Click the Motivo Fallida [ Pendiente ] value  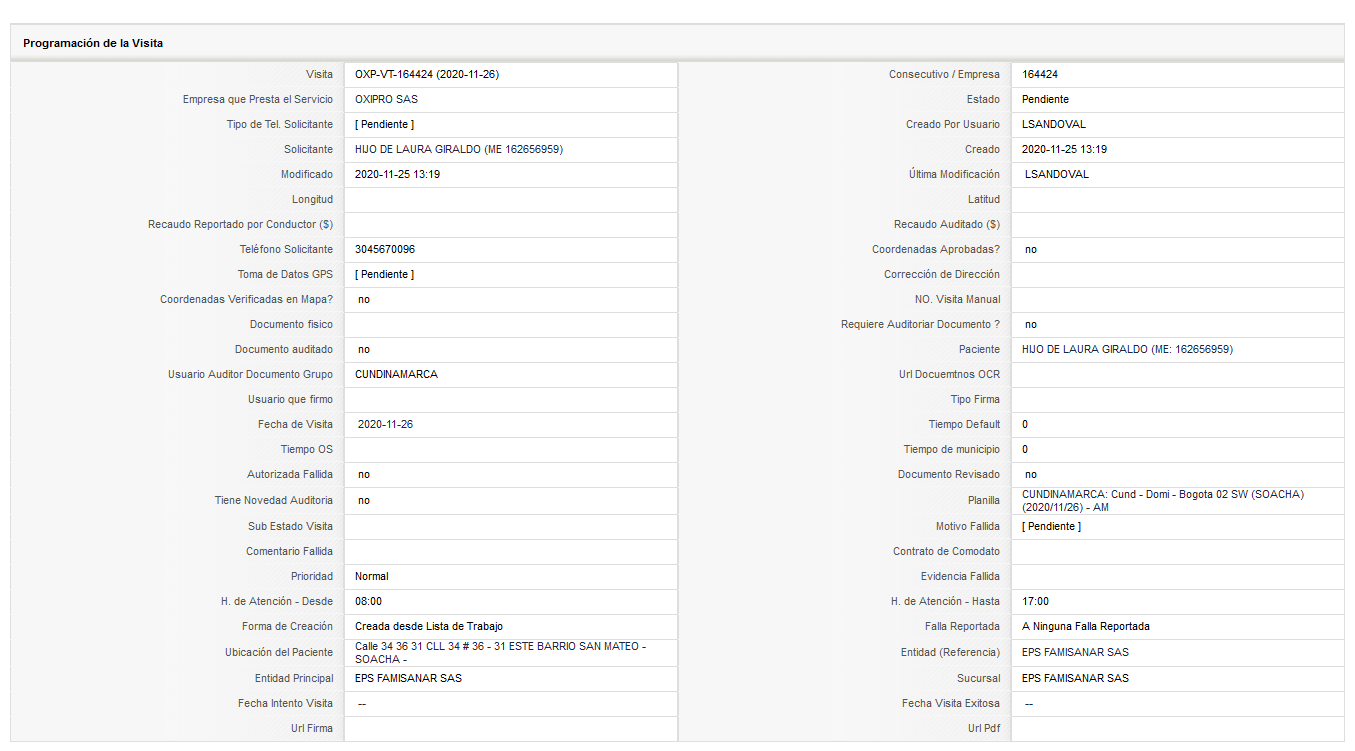click(x=1051, y=527)
